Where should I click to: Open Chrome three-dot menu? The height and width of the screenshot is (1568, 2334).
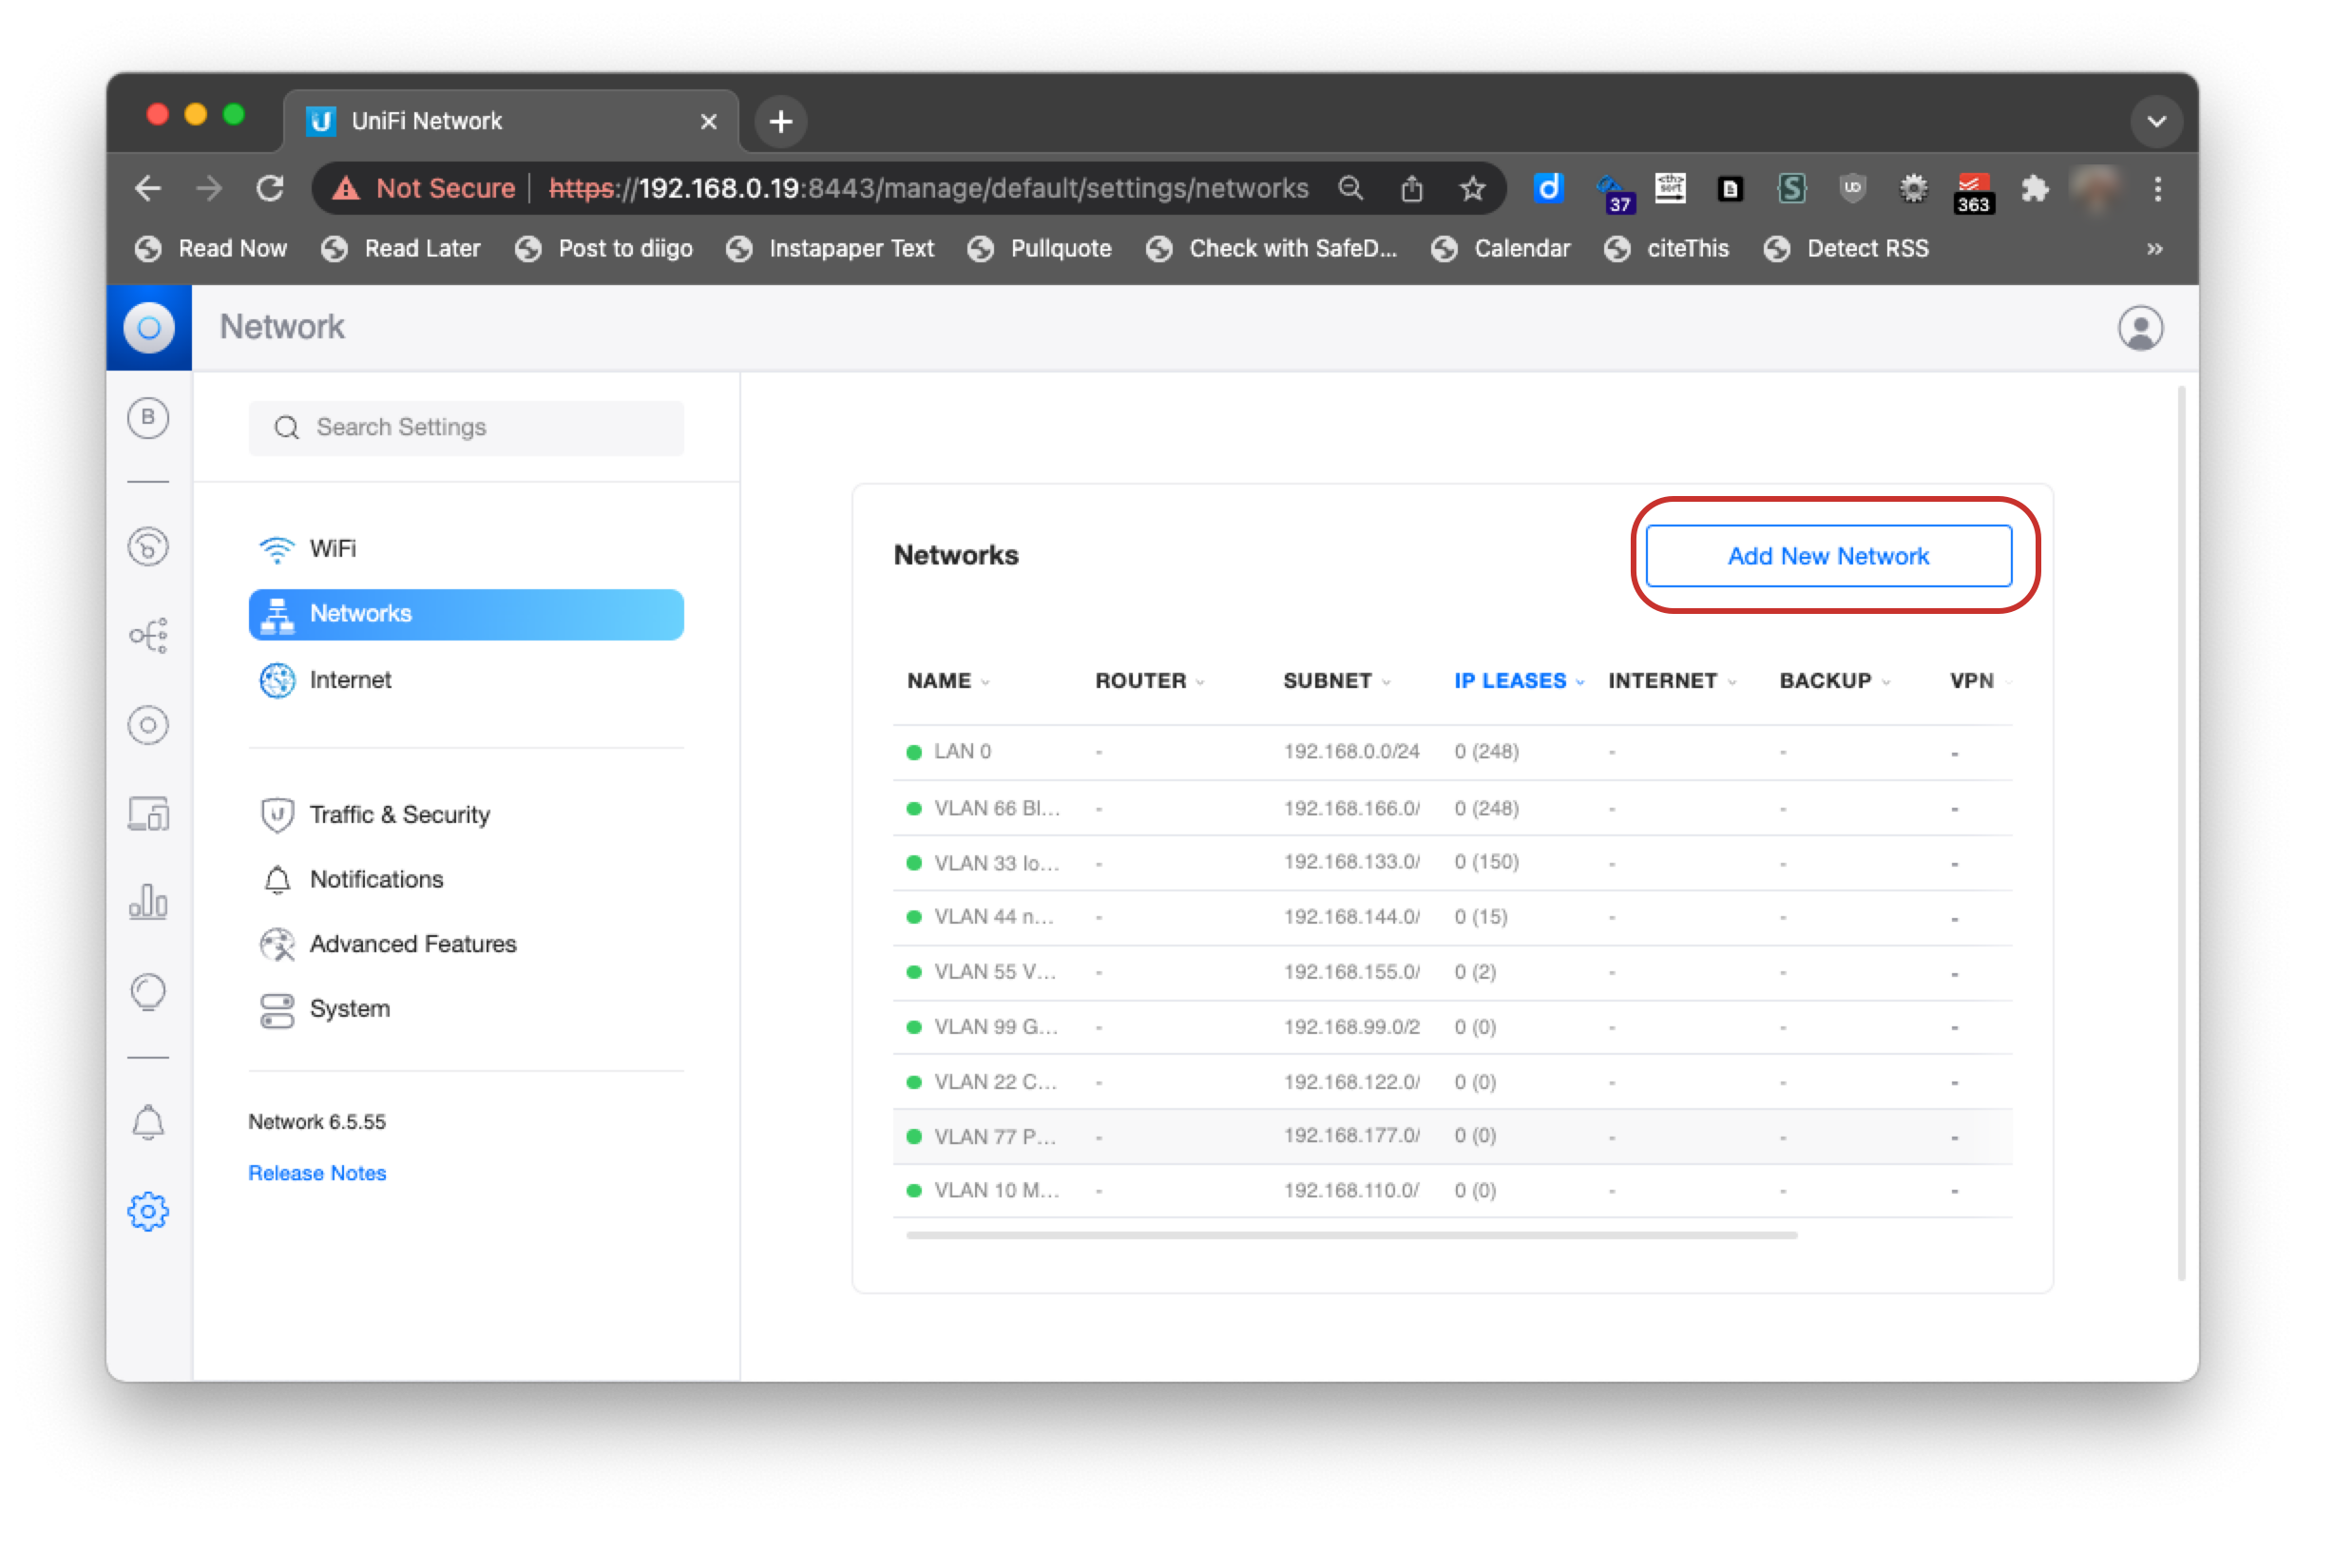pos(2157,188)
